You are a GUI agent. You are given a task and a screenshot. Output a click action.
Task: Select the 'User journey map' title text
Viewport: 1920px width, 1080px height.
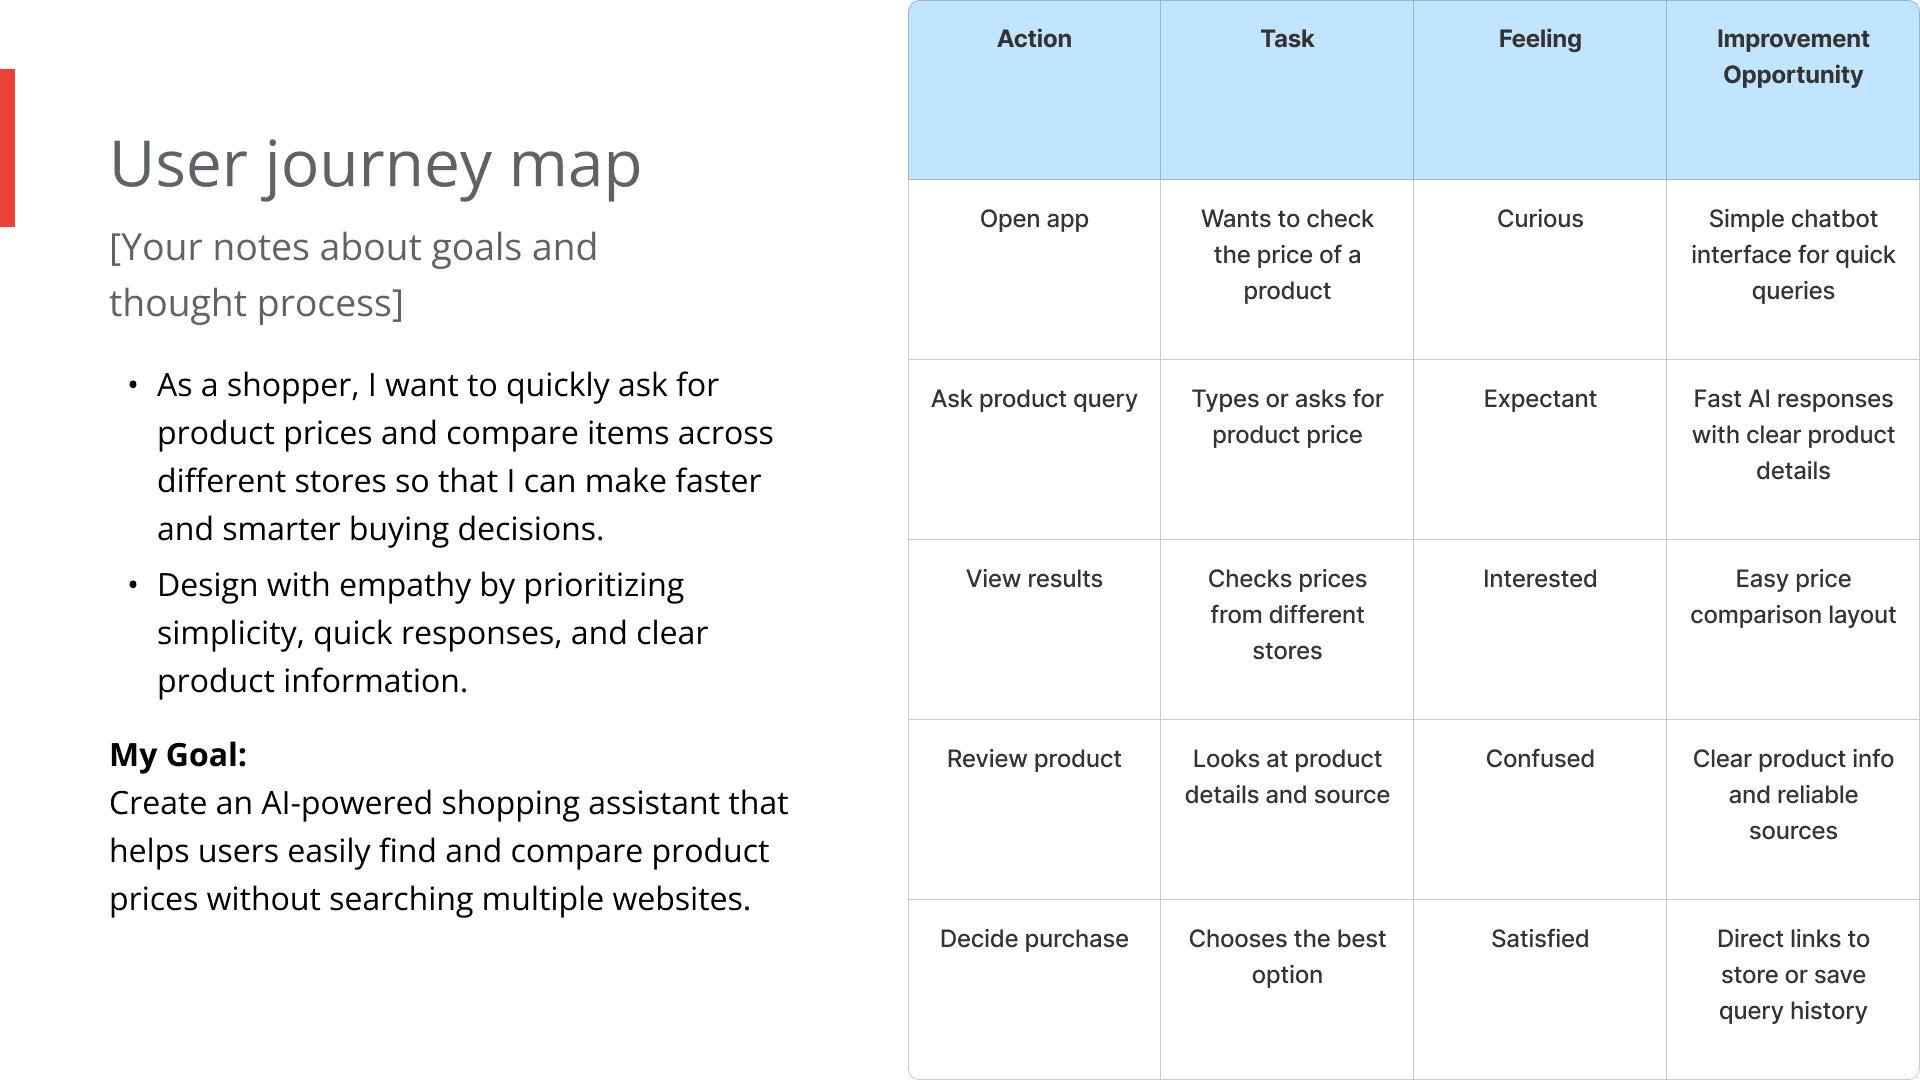pos(375,165)
